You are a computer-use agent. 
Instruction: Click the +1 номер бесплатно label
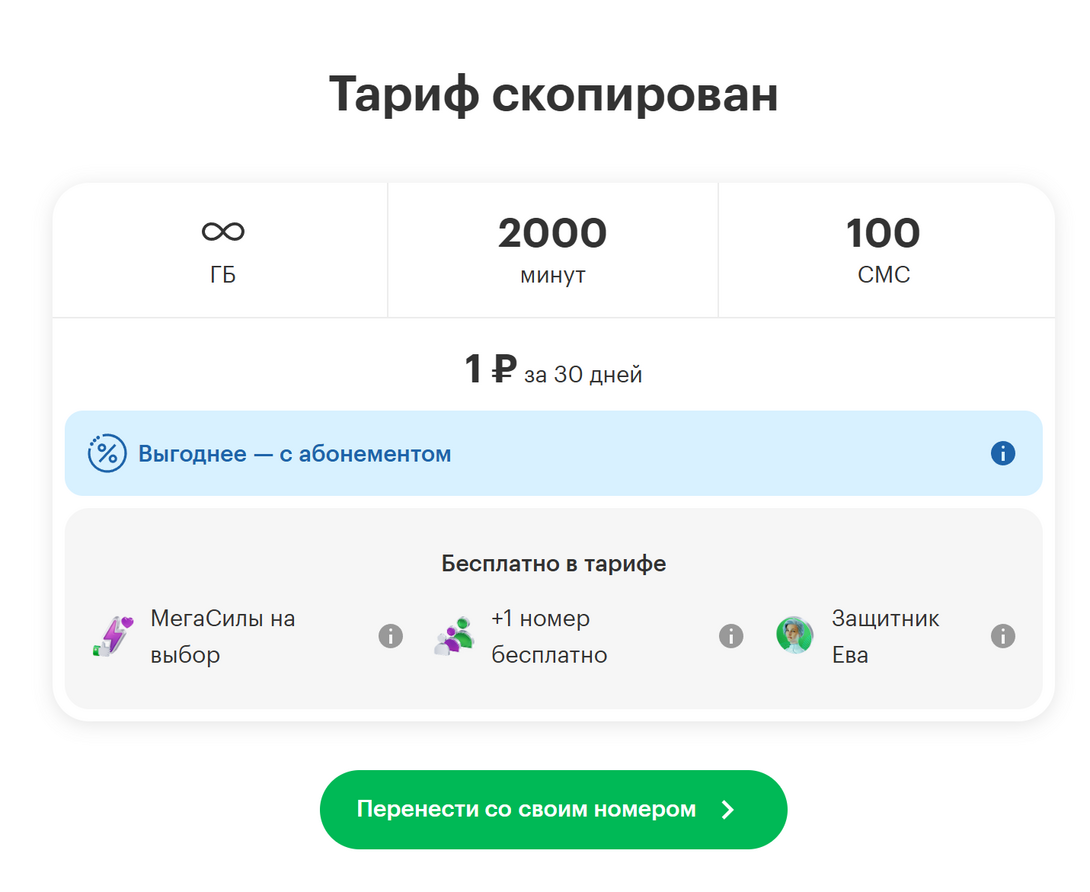549,636
